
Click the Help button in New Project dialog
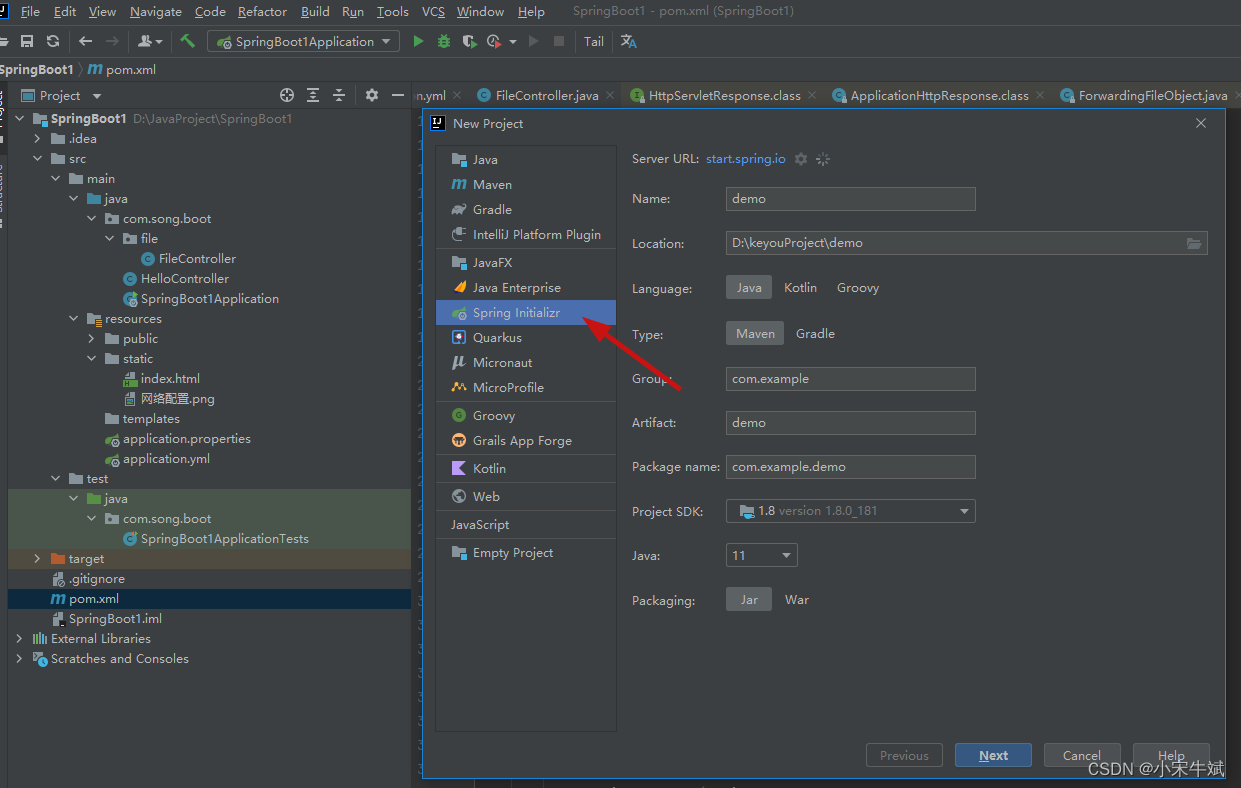click(x=1171, y=755)
